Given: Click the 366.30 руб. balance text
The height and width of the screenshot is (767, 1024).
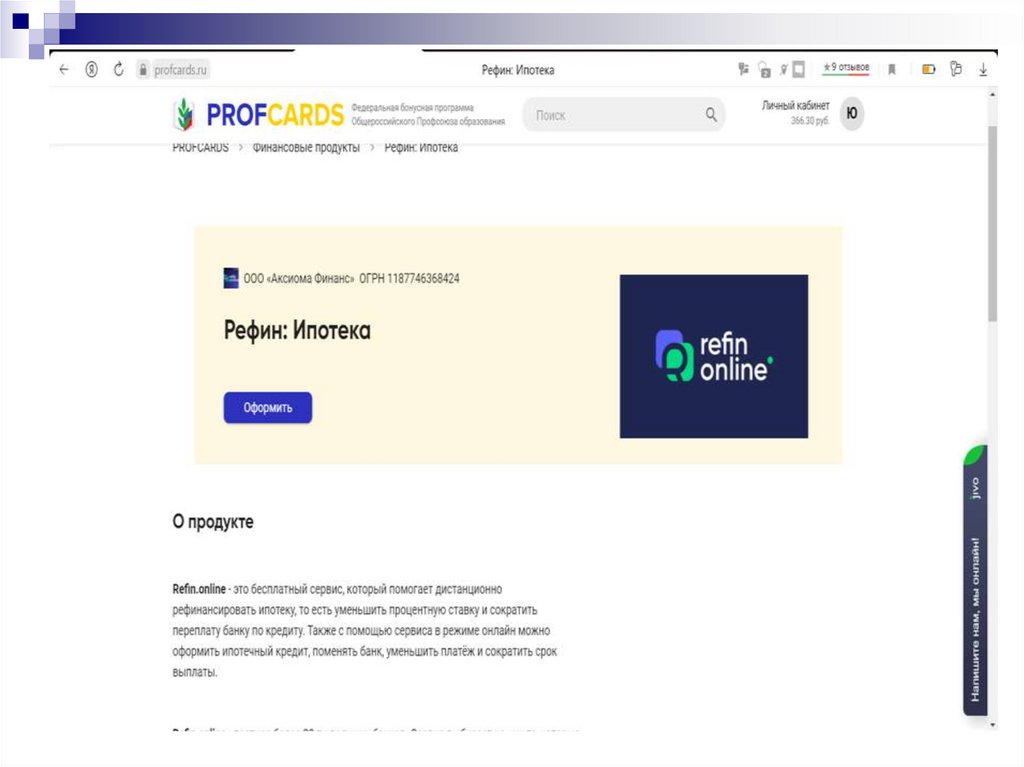Looking at the screenshot, I should coord(810,121).
